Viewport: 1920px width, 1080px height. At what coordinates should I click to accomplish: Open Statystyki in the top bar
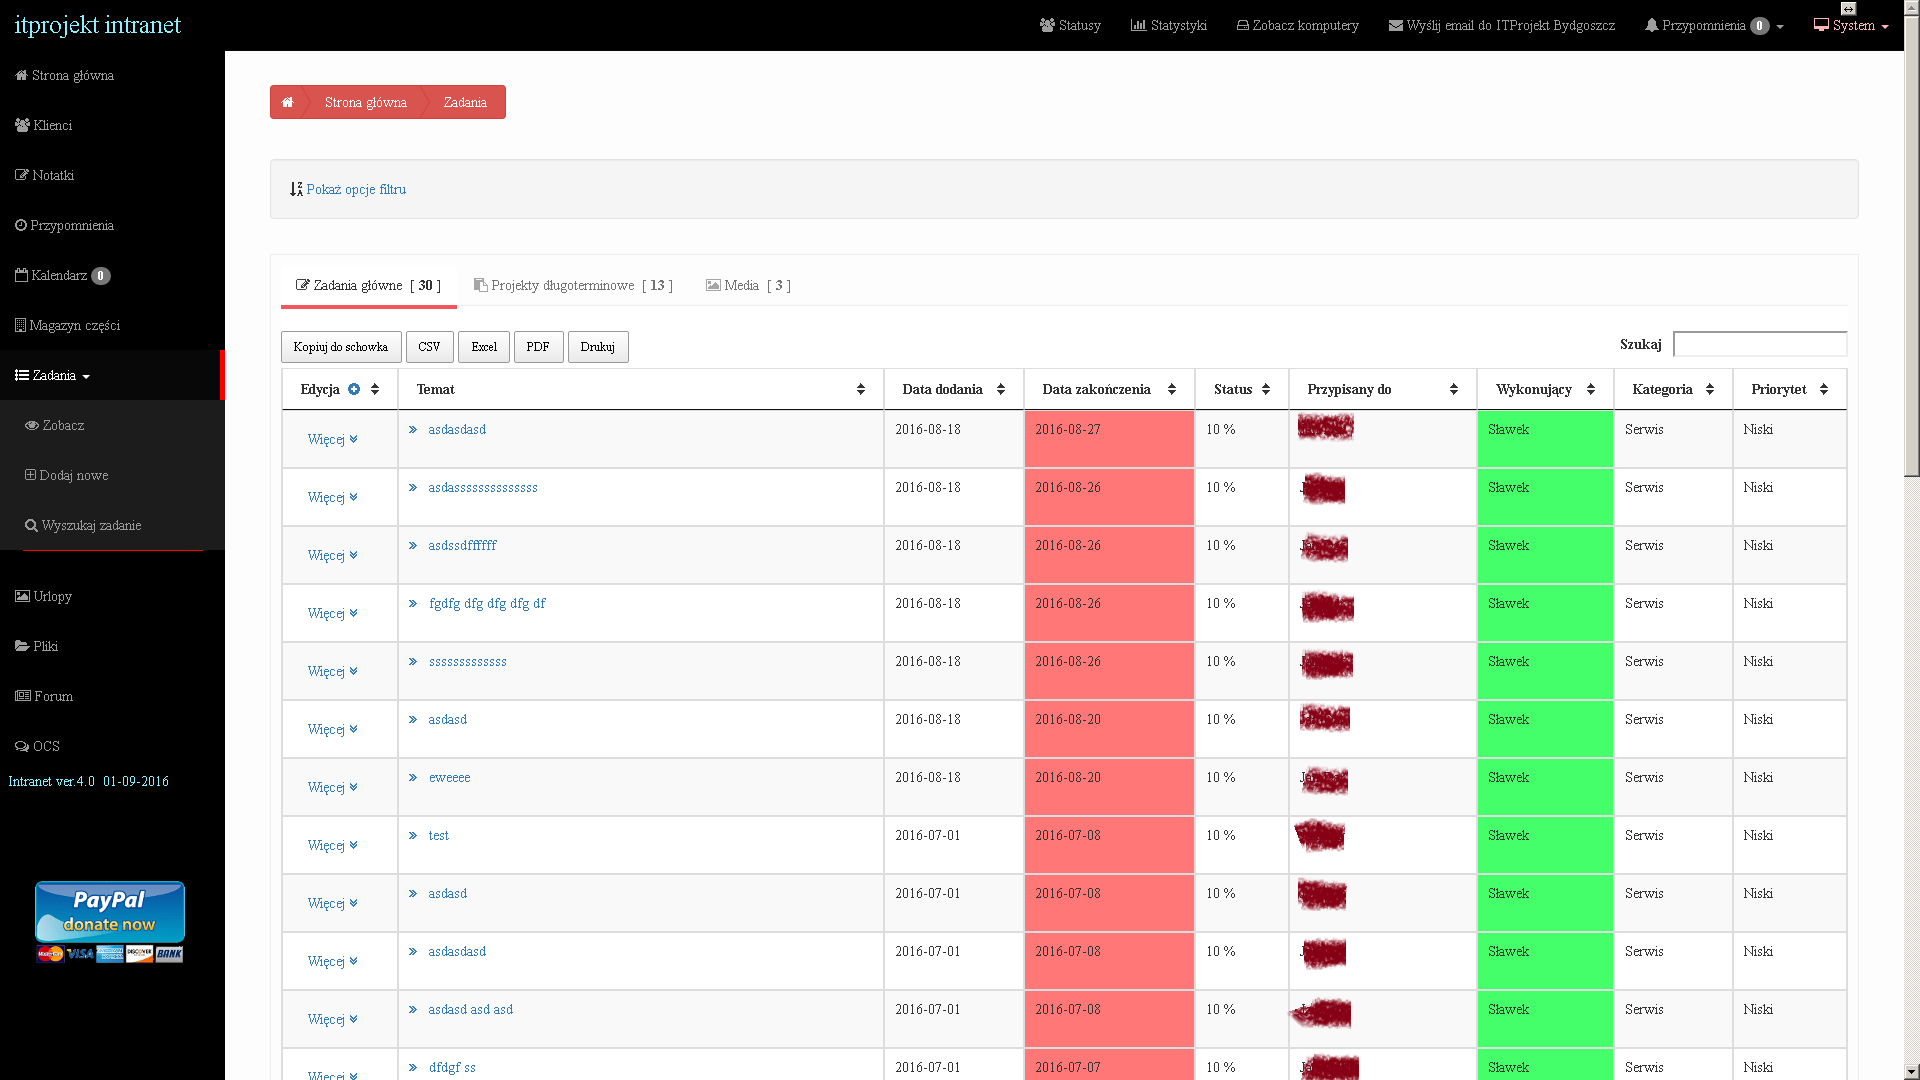tap(1168, 25)
